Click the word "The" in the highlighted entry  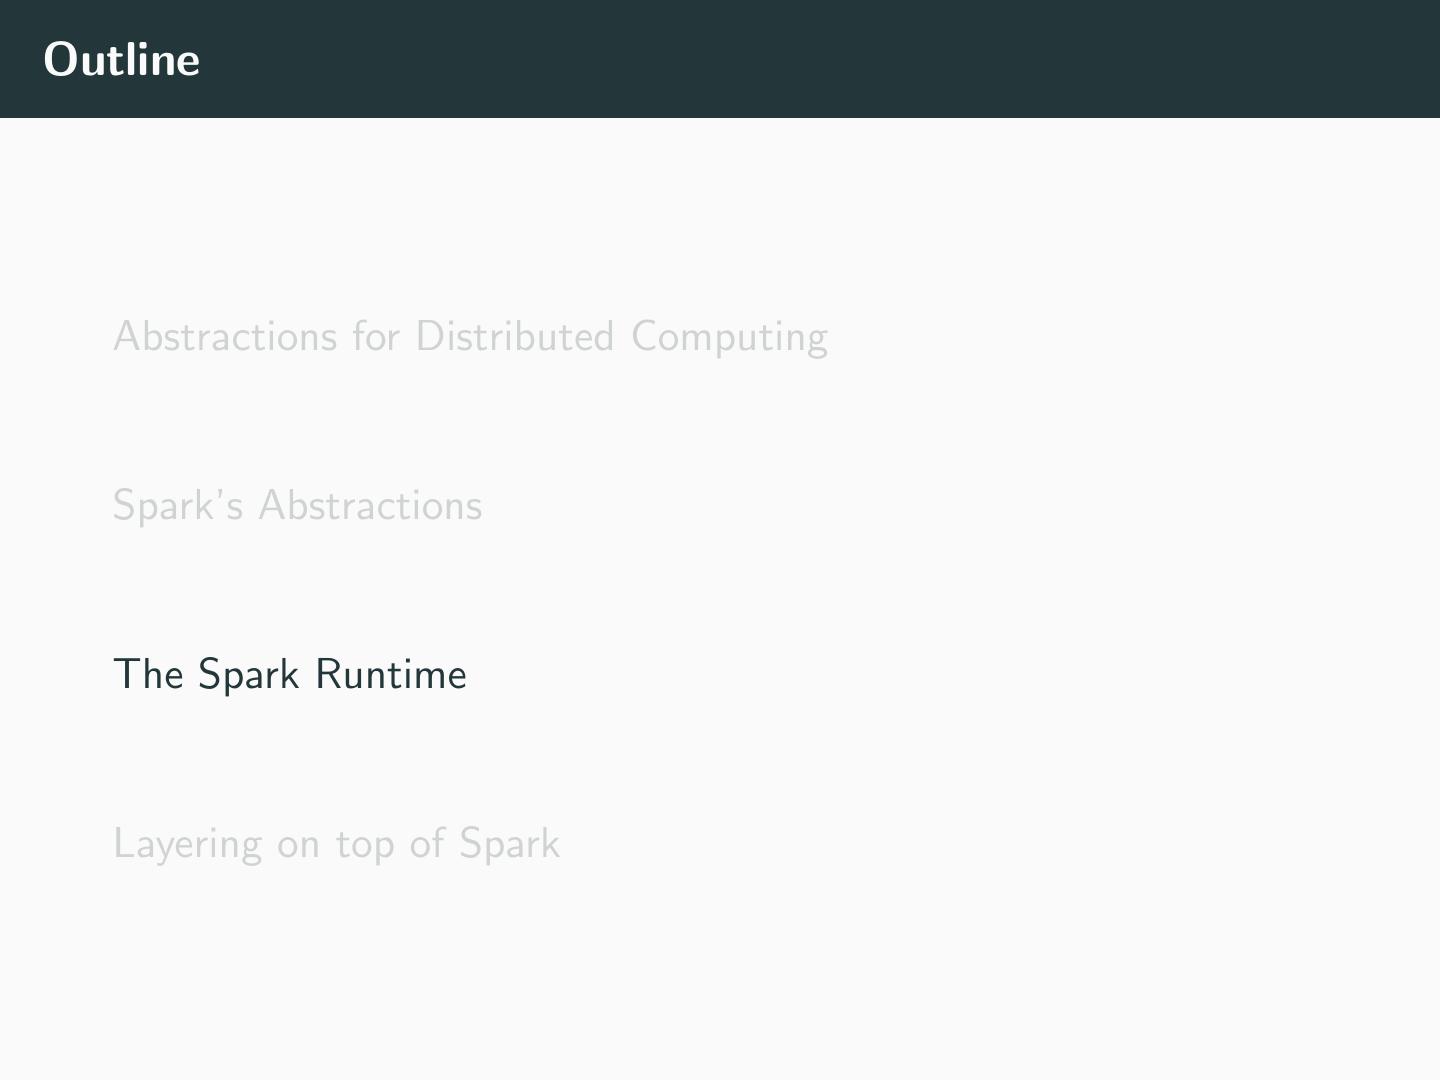click(148, 675)
